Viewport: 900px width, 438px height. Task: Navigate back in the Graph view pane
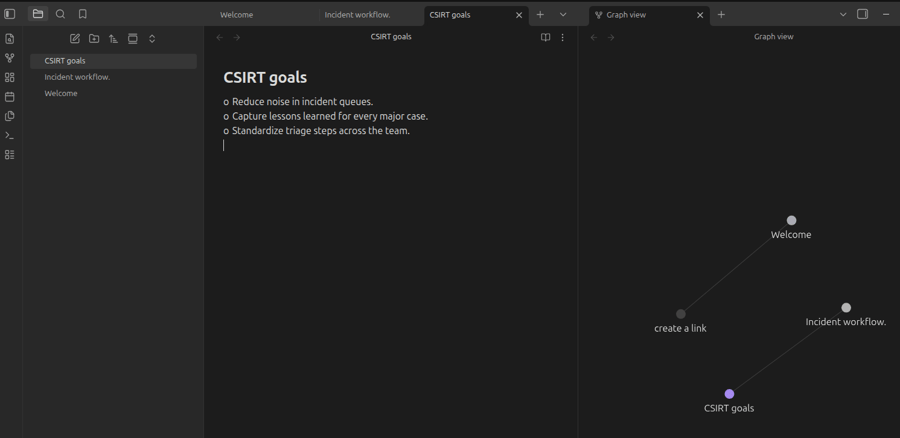coord(594,37)
